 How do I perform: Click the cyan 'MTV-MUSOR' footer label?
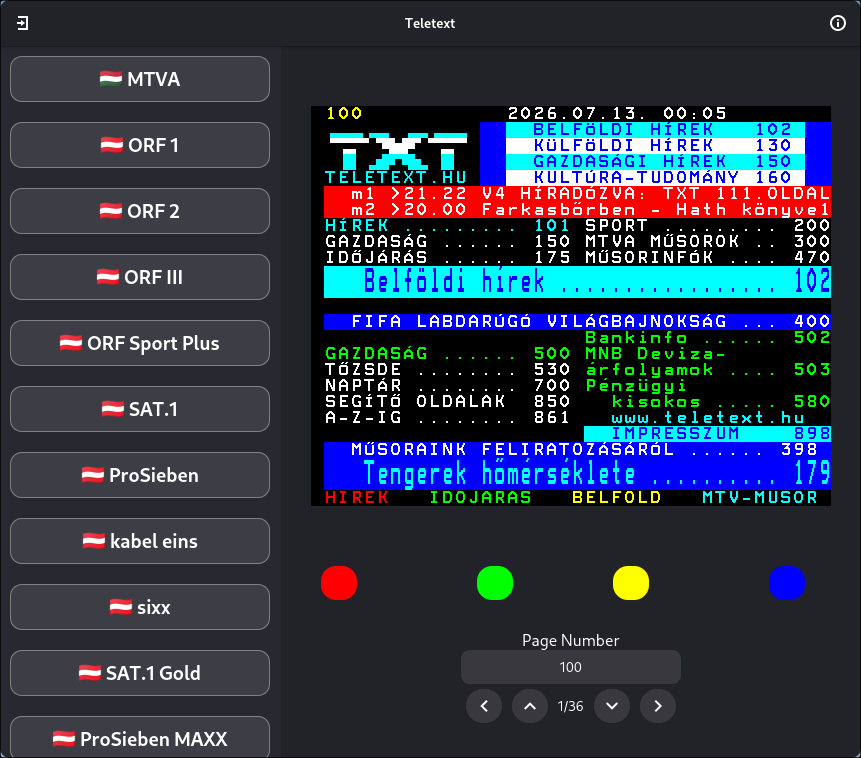(760, 498)
